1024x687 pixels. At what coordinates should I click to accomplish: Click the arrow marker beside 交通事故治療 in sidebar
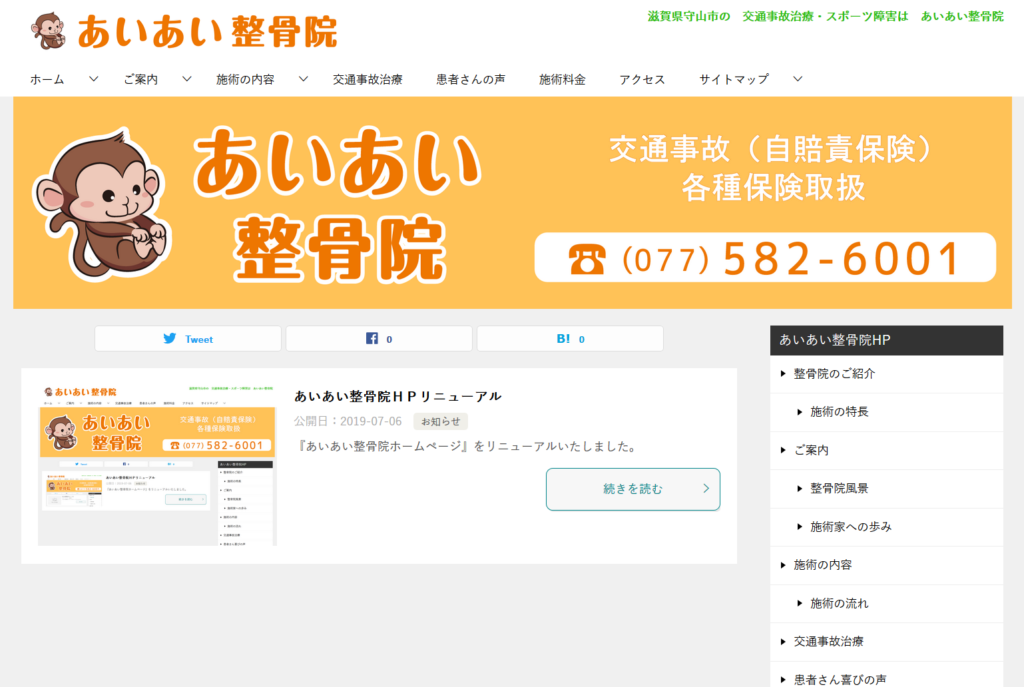tap(785, 642)
